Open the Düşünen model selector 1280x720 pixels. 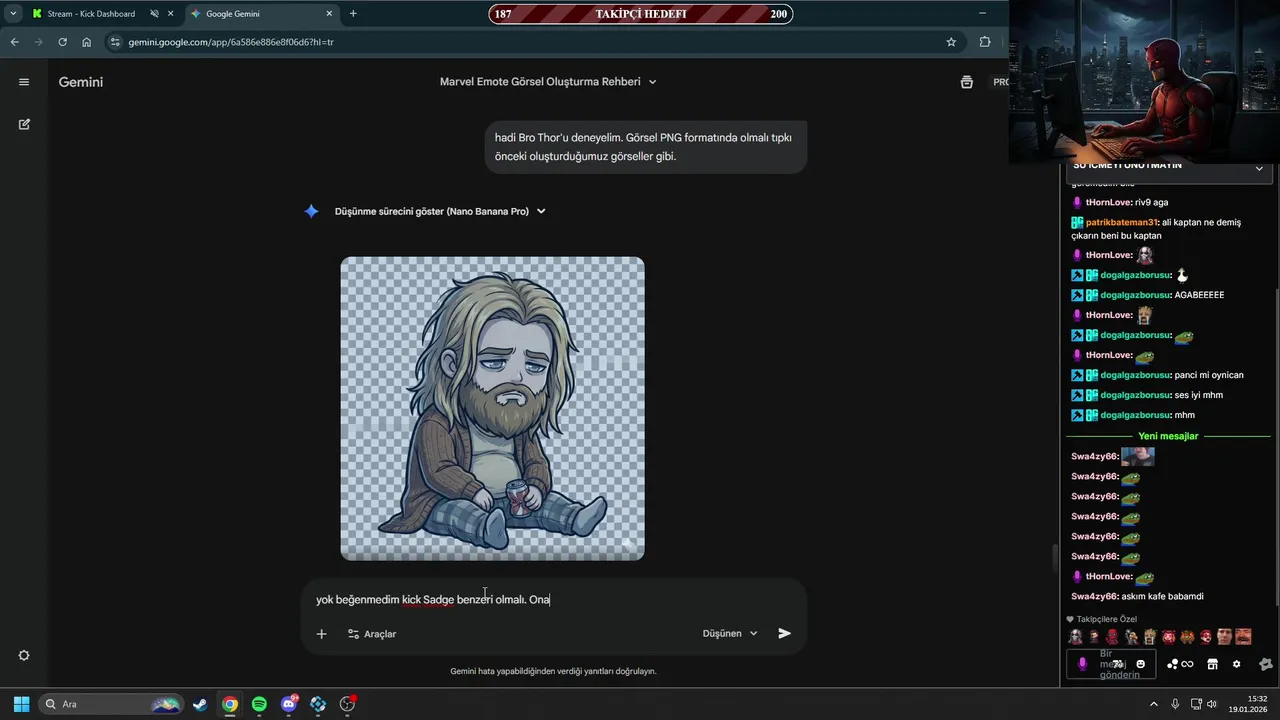click(x=730, y=633)
